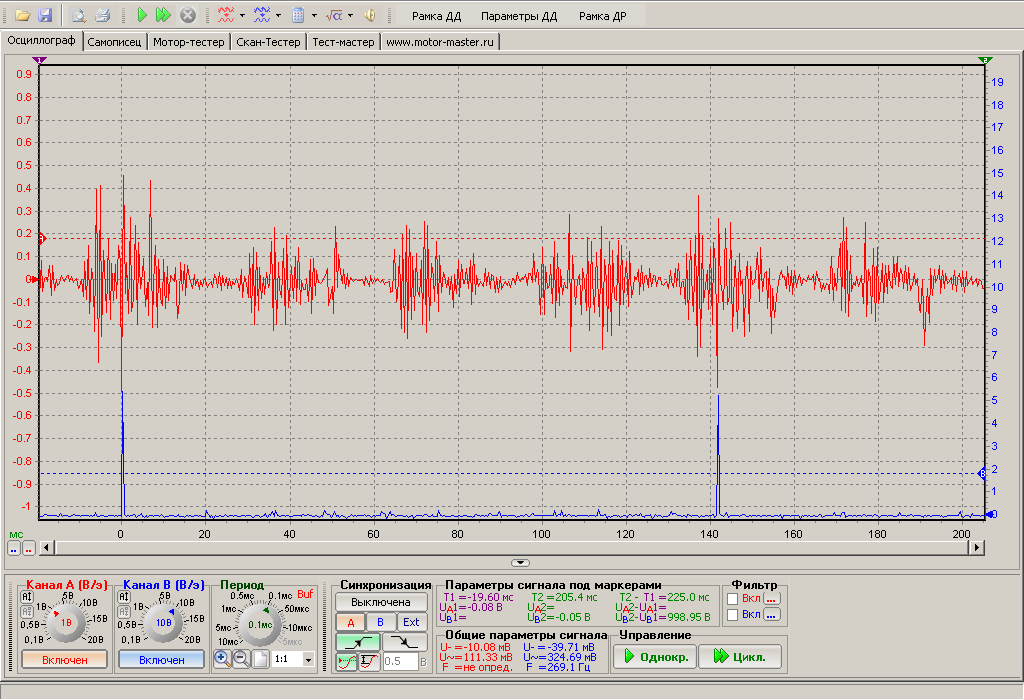Click the trigger level field showing 0.5
The width and height of the screenshot is (1024, 700).
(x=400, y=661)
